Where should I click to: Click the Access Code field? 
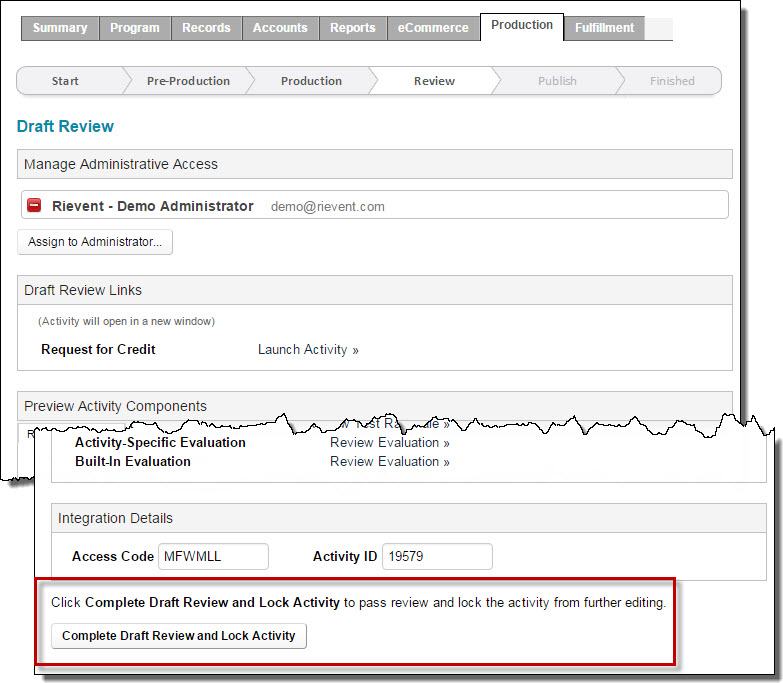(x=213, y=556)
